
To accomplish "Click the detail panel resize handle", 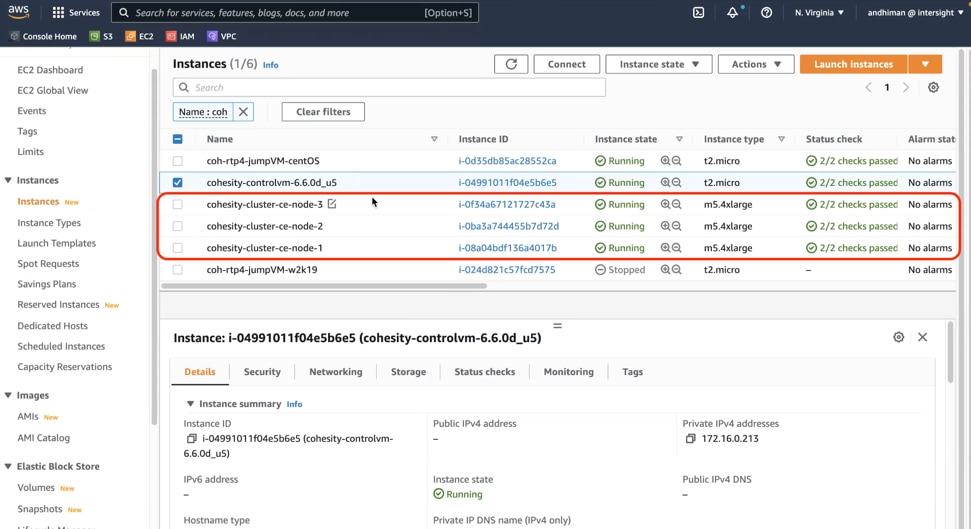I will 557,325.
